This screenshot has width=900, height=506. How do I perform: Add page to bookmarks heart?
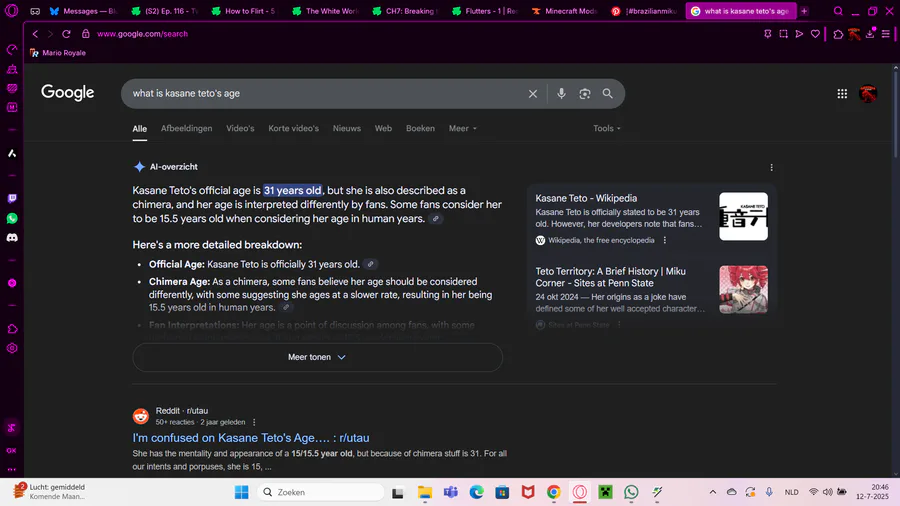point(815,34)
